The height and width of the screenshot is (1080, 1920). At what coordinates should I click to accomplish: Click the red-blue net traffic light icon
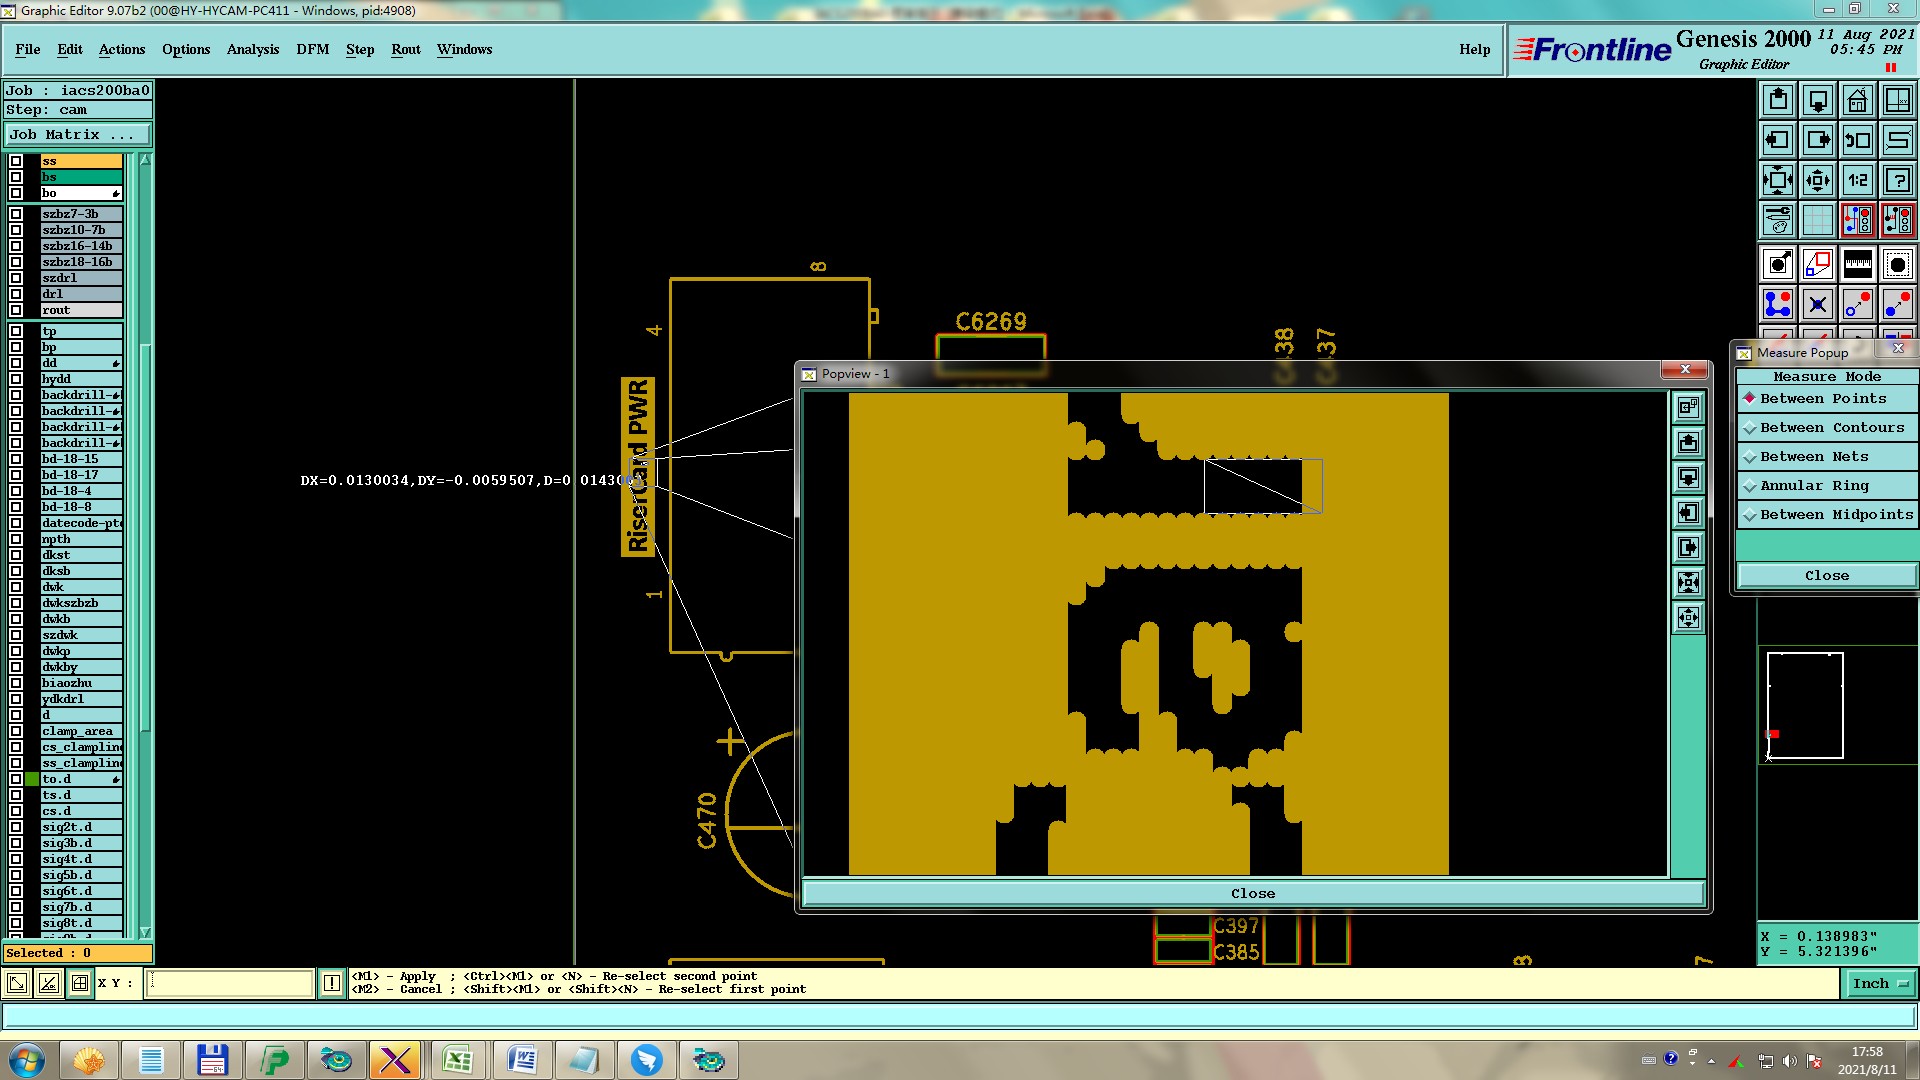click(x=1857, y=220)
